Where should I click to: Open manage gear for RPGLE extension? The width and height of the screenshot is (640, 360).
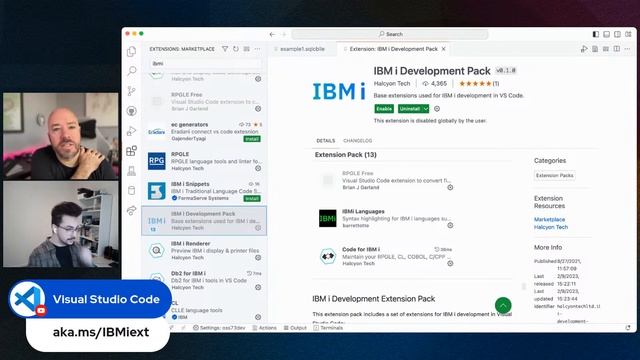tap(258, 168)
